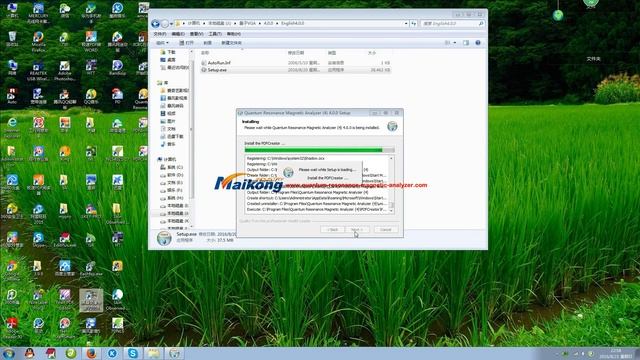This screenshot has width=640, height=360.
Task: Open the 工具(T) menu
Action: pos(215,34)
